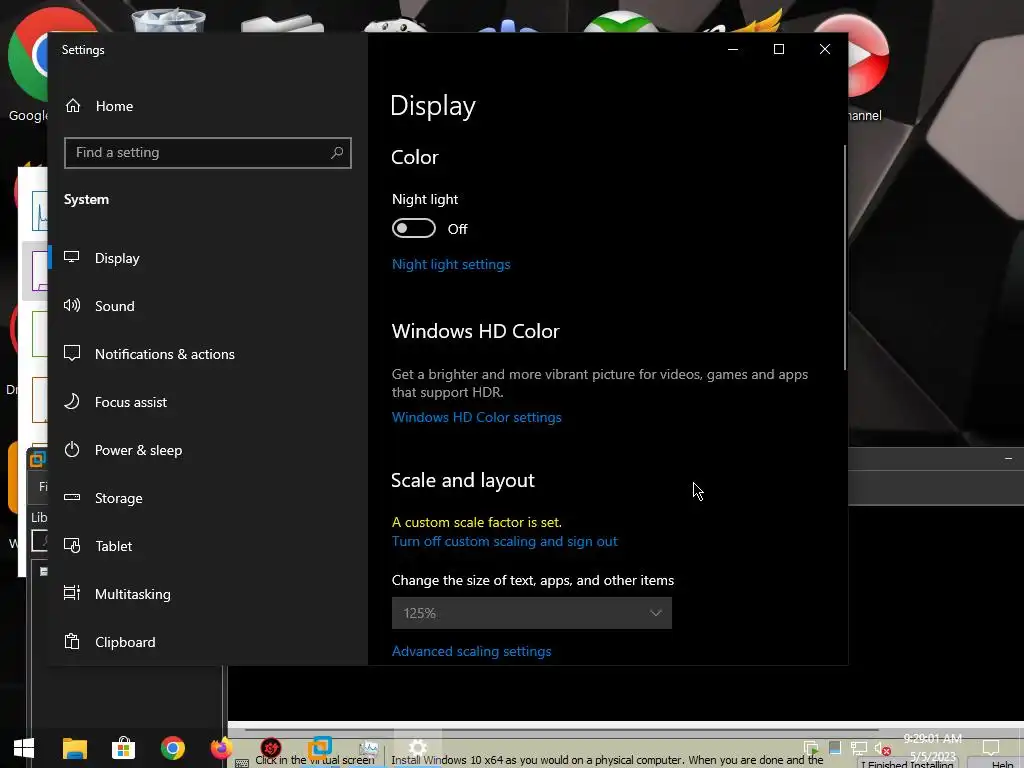Click the Multitasking label in sidebar
The height and width of the screenshot is (768, 1024).
coord(133,594)
